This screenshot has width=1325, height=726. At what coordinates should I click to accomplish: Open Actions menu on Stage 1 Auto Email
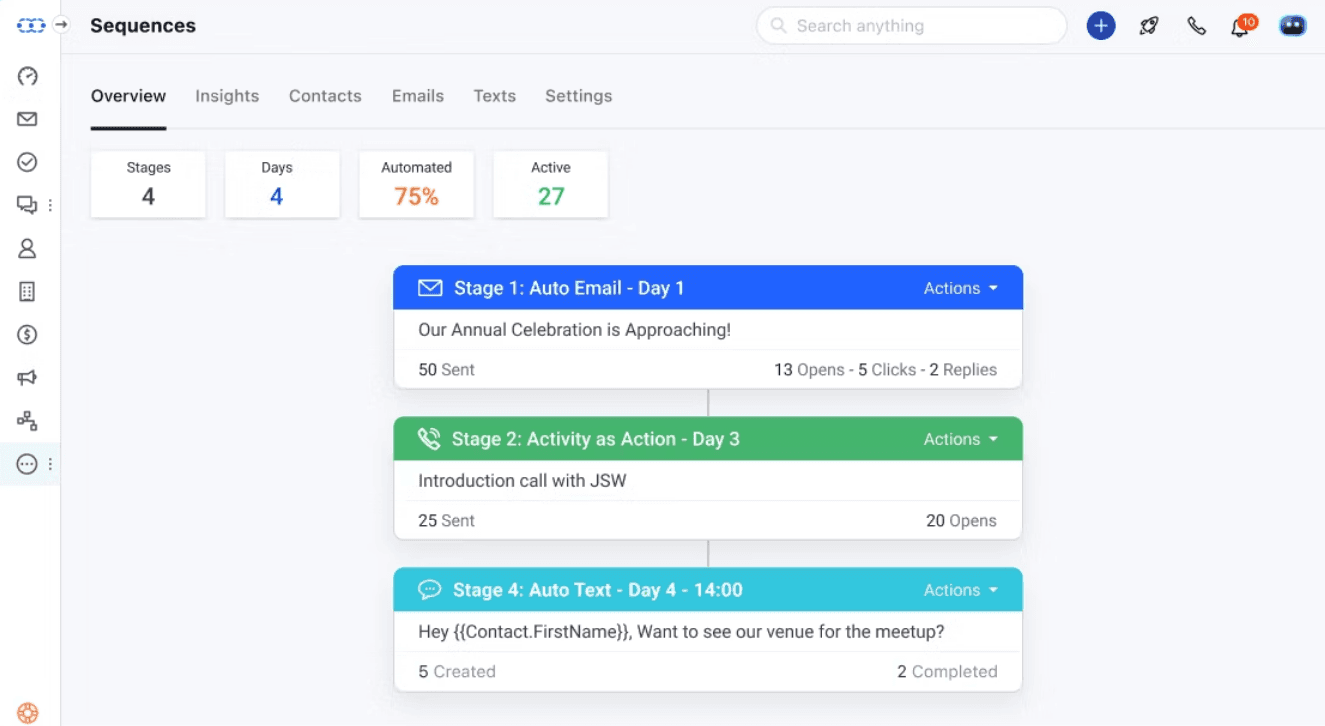coord(959,287)
